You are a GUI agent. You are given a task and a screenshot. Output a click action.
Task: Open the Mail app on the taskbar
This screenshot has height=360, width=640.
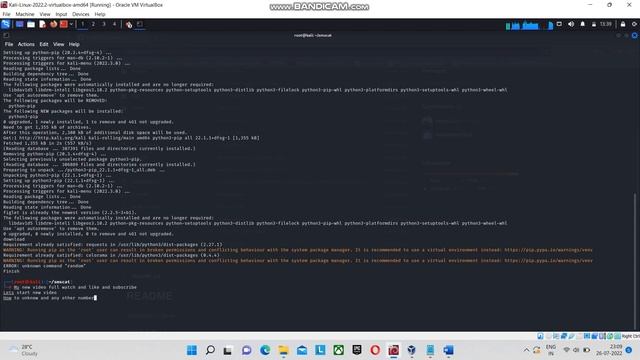pyautogui.click(x=302, y=350)
